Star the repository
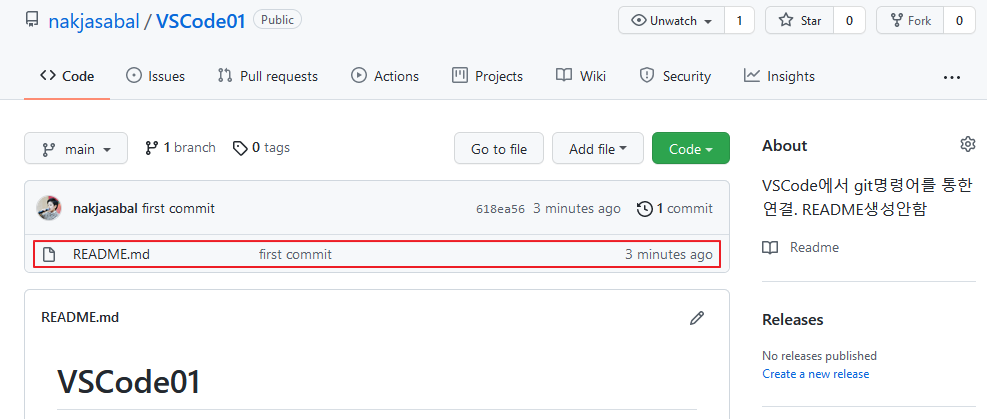The width and height of the screenshot is (987, 419). tap(799, 21)
